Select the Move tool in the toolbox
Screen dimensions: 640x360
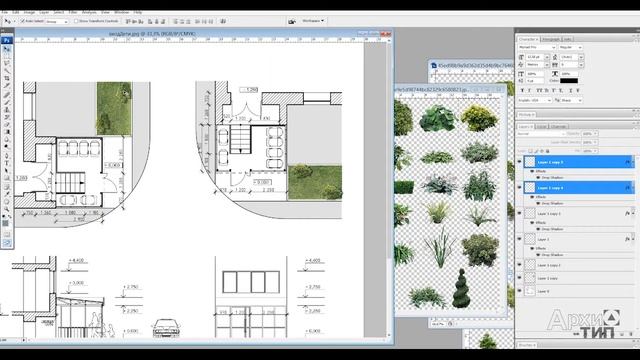coord(7,49)
